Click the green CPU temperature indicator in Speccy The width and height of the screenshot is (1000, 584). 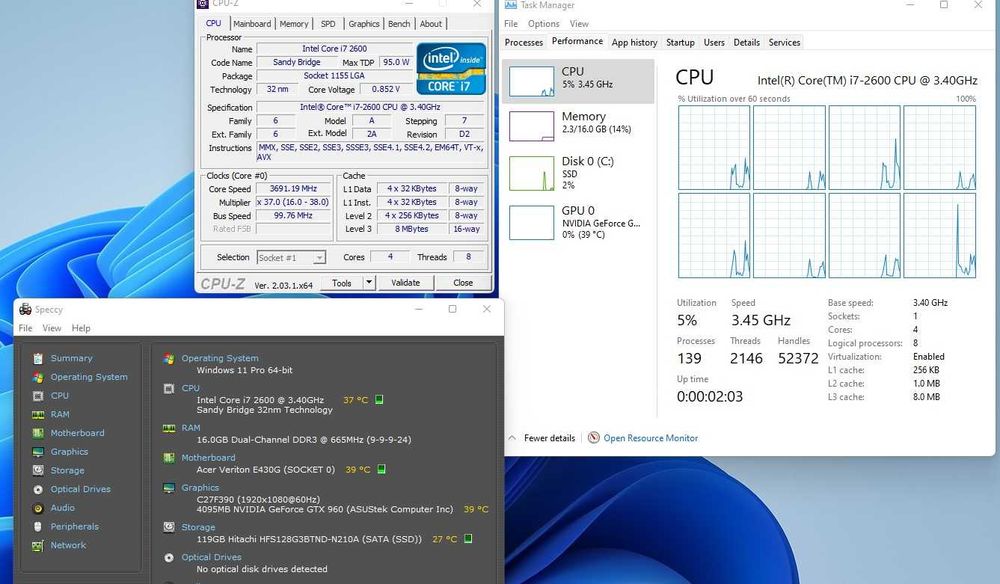(379, 400)
